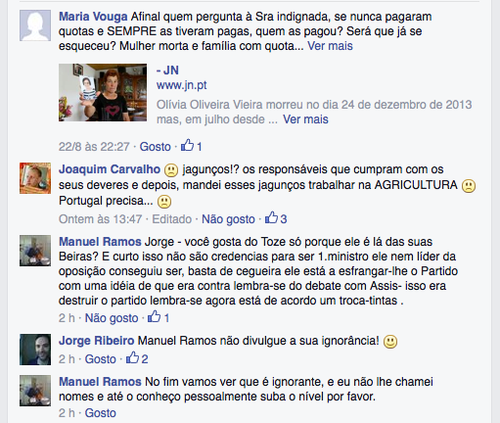
Task: Click thumbs-up icon on Maria Vouga's comment
Action: click(187, 145)
